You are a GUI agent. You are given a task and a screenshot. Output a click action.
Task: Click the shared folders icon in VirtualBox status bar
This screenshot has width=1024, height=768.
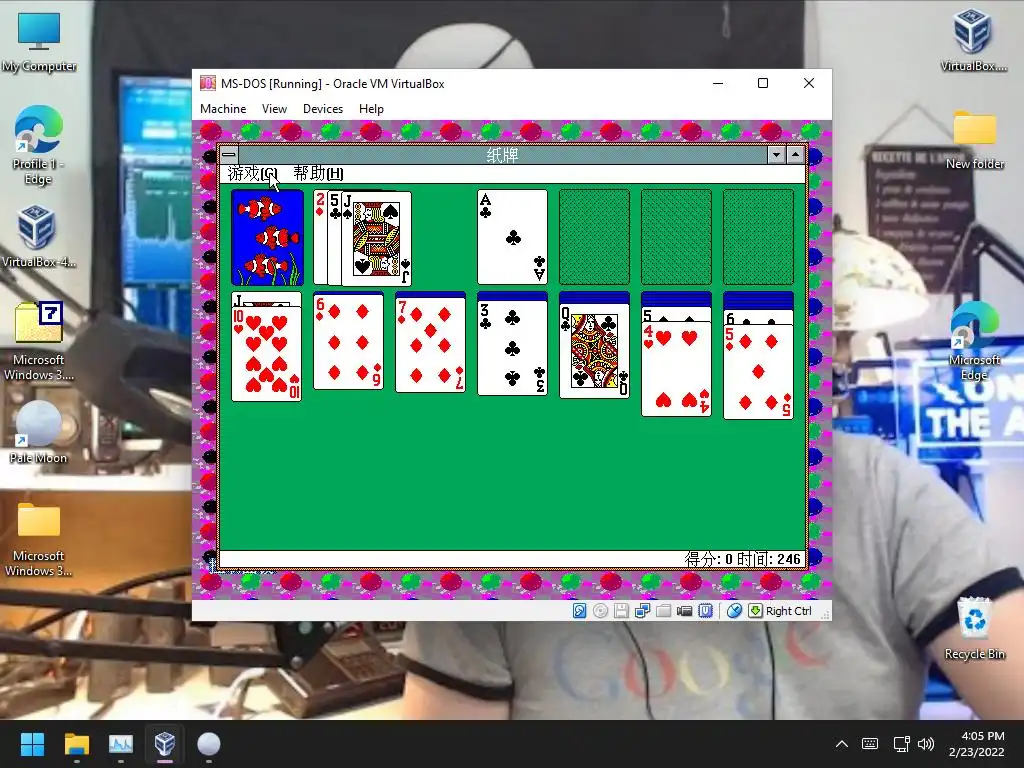pyautogui.click(x=664, y=611)
